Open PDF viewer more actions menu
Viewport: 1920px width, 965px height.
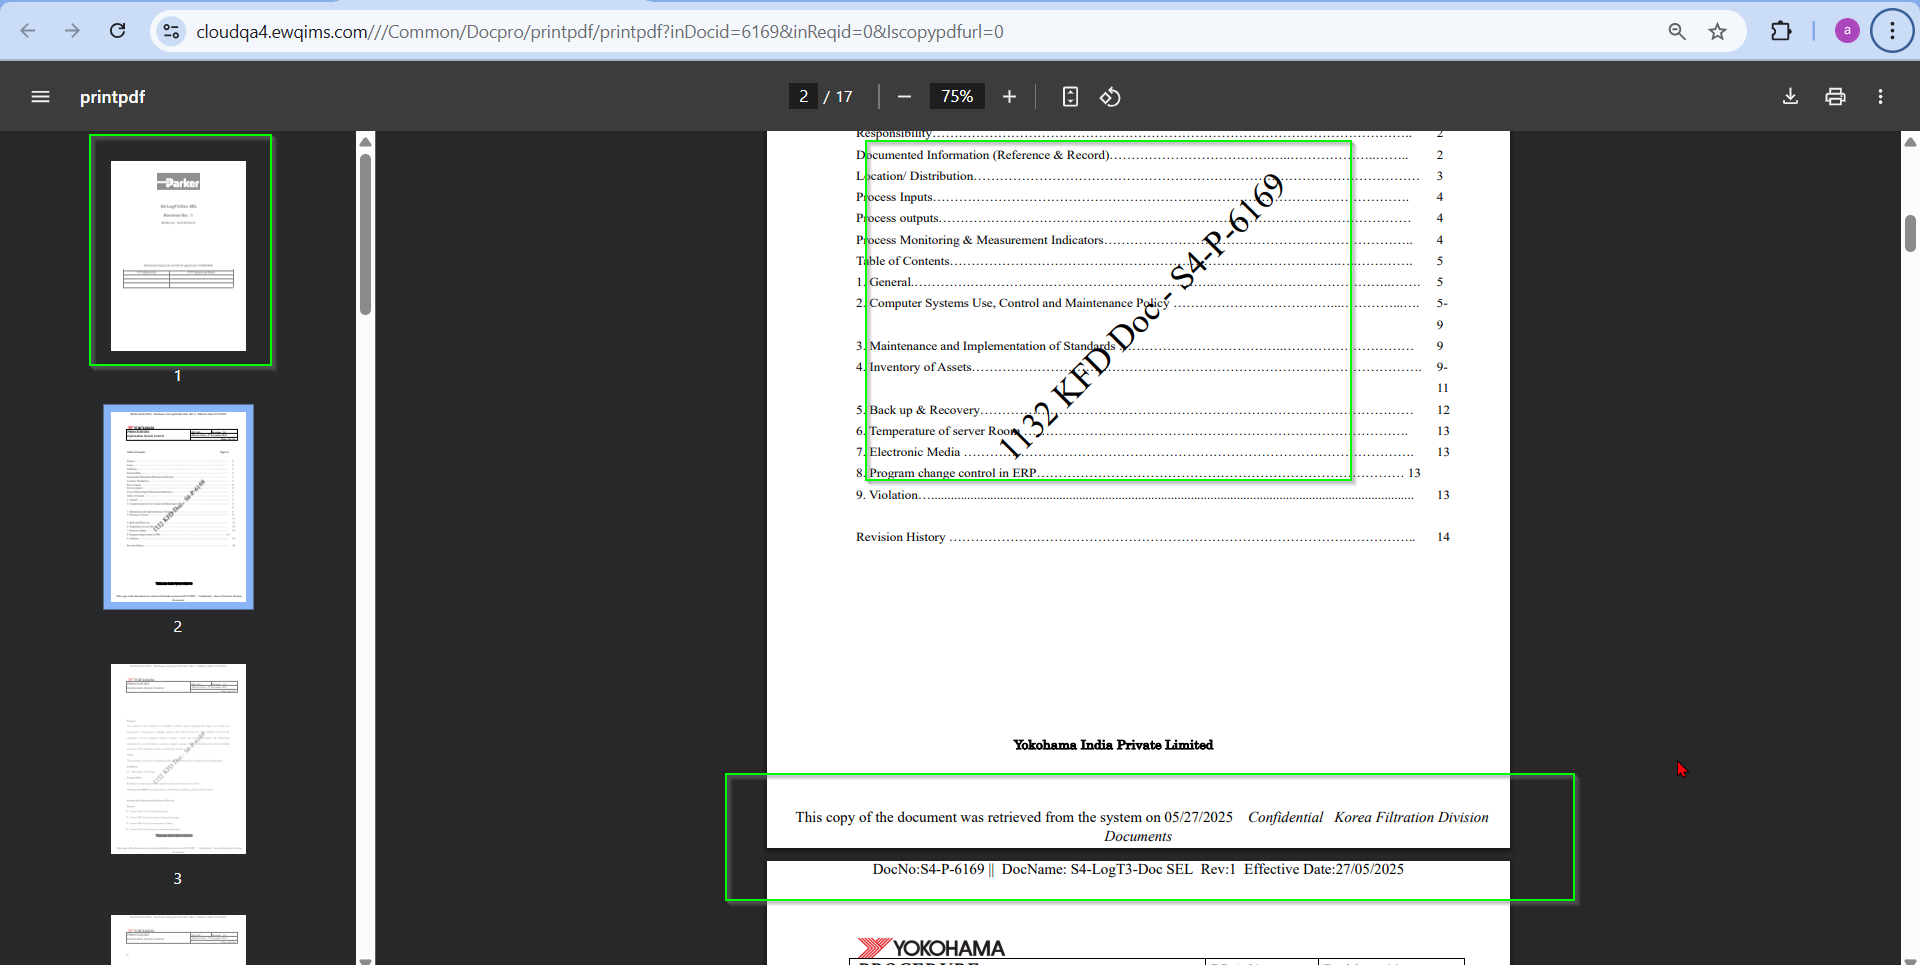(1880, 96)
